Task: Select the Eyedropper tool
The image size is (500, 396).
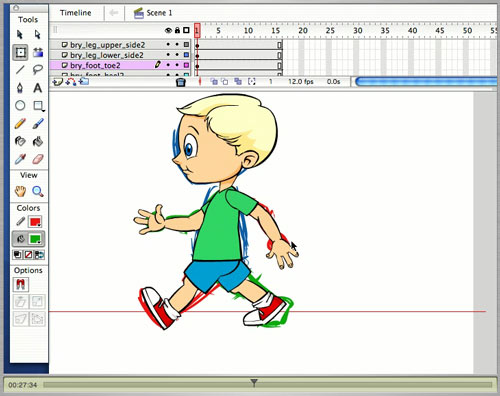Action: pos(20,159)
